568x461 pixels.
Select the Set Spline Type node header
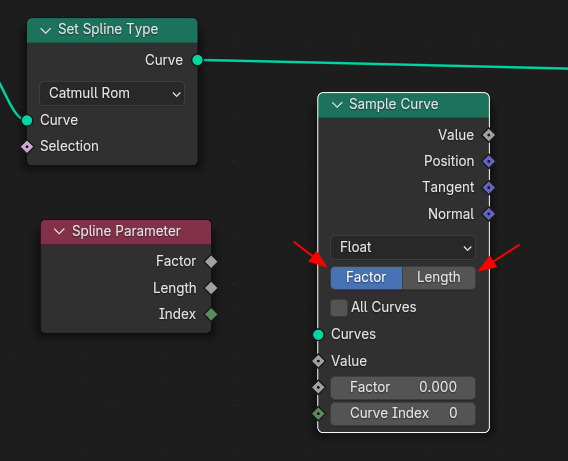pos(112,30)
